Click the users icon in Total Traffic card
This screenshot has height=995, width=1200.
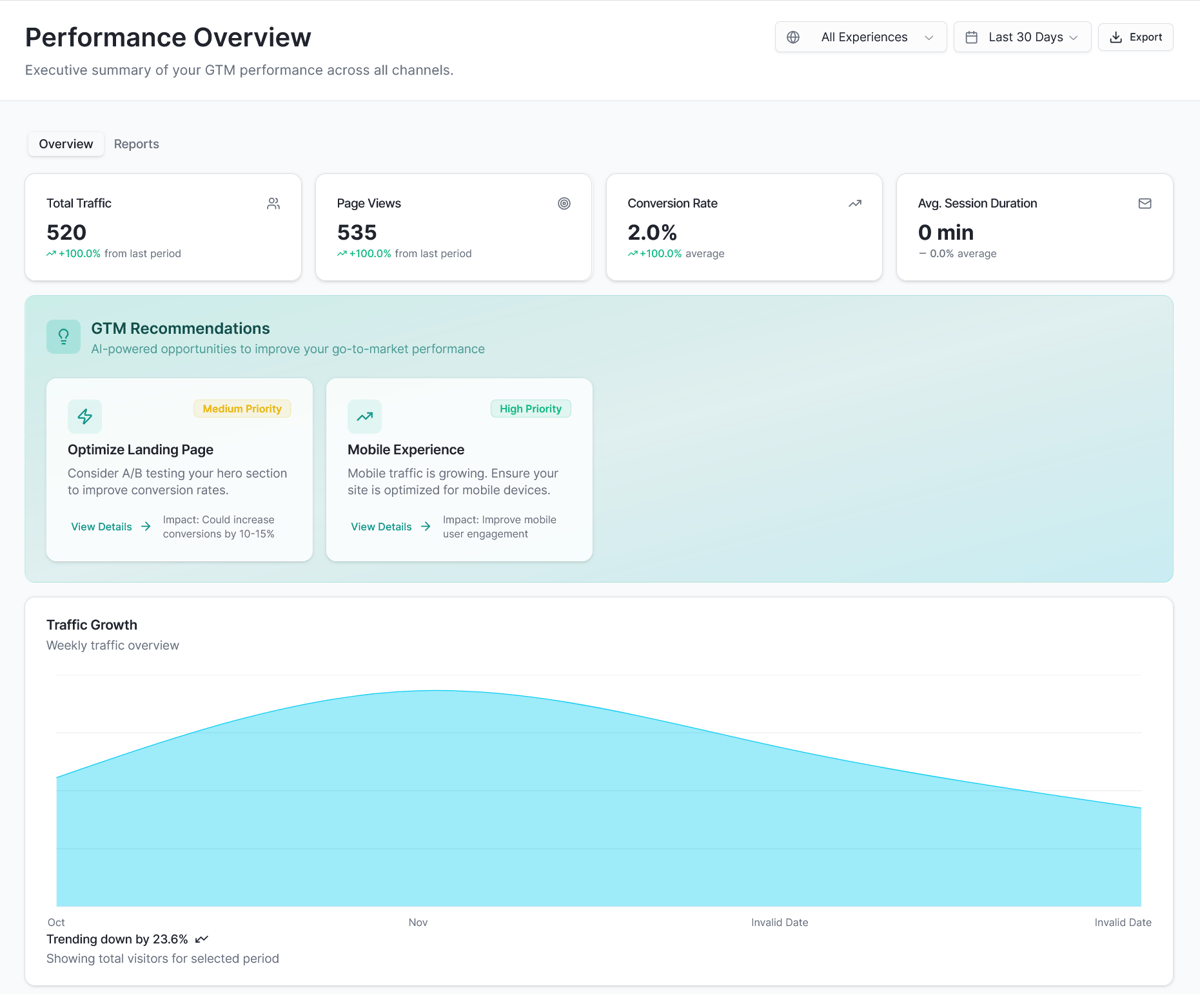273,203
